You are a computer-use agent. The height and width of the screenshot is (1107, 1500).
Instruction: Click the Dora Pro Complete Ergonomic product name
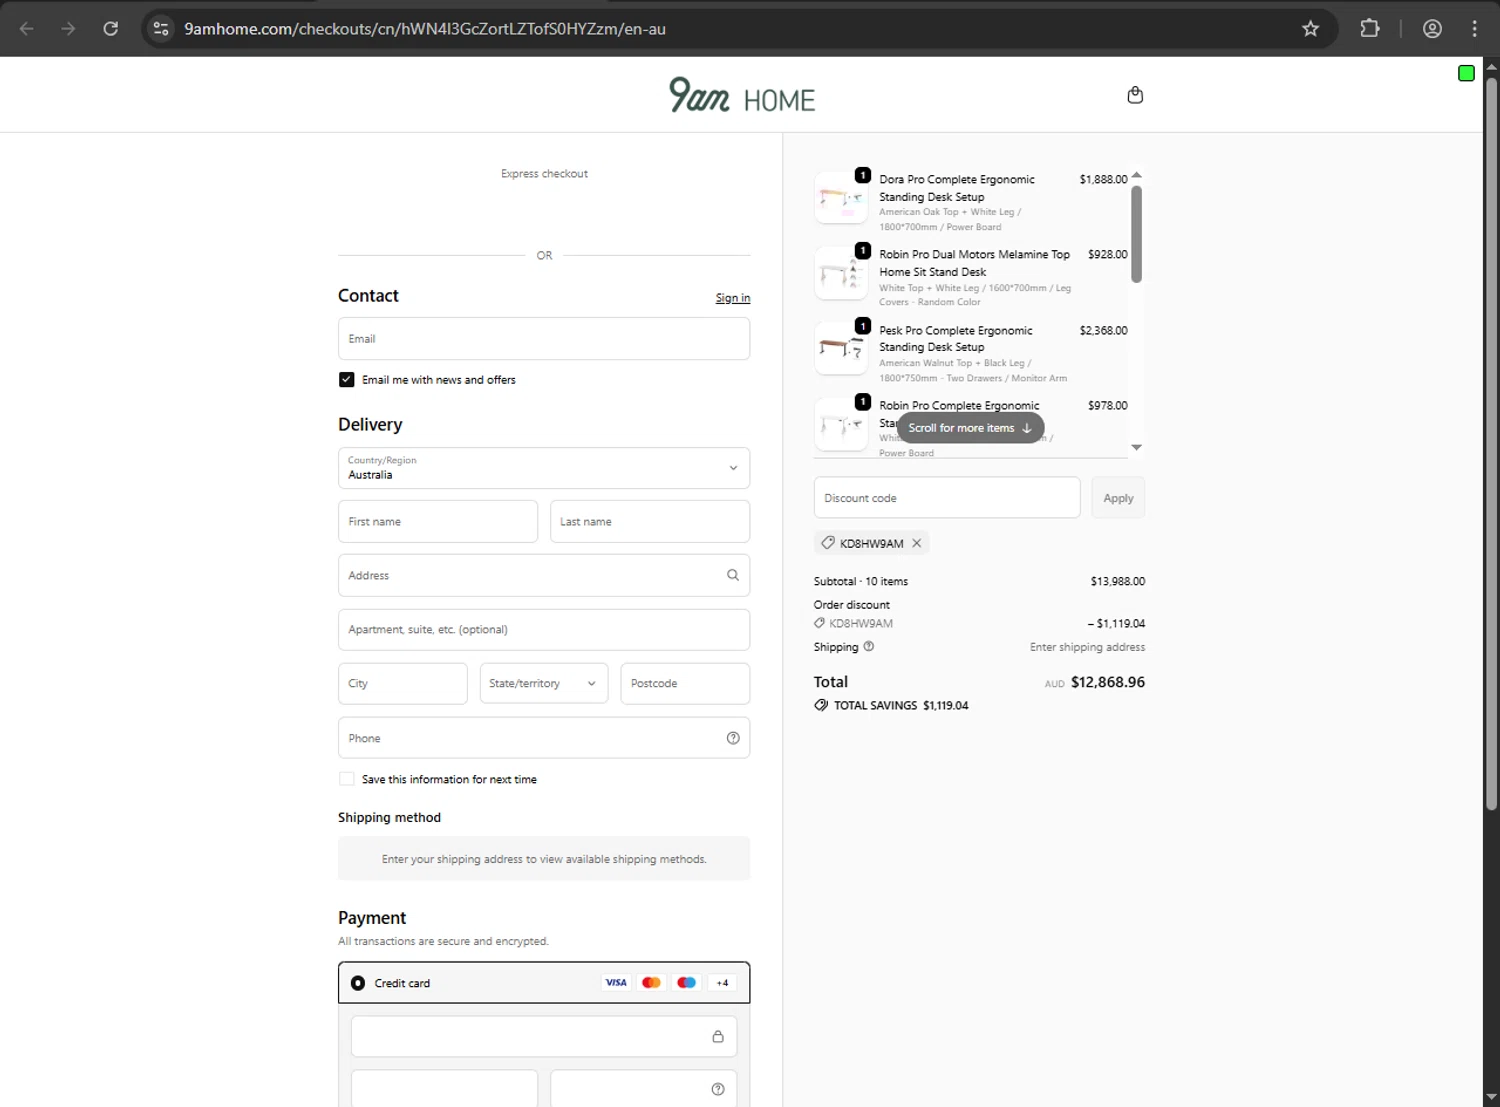[957, 188]
